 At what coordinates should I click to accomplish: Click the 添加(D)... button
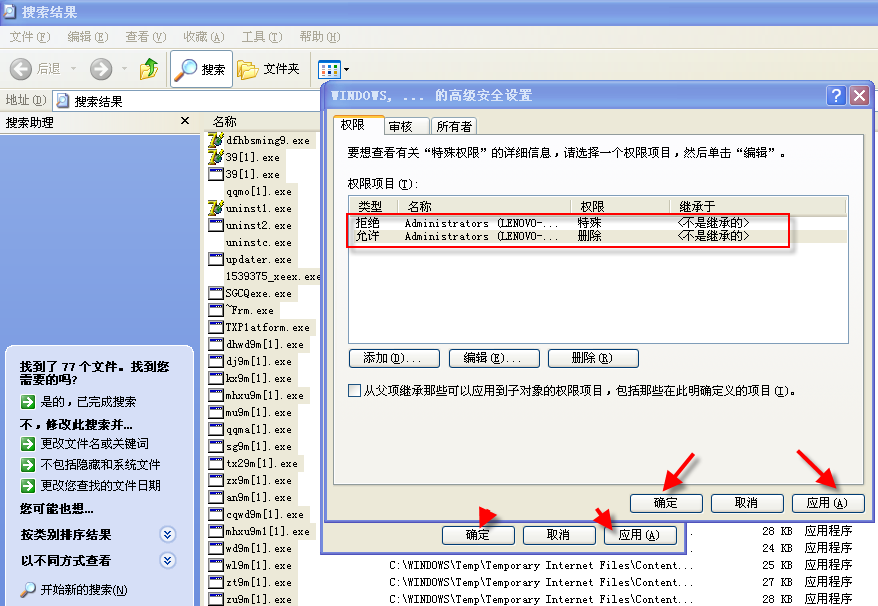pyautogui.click(x=394, y=358)
